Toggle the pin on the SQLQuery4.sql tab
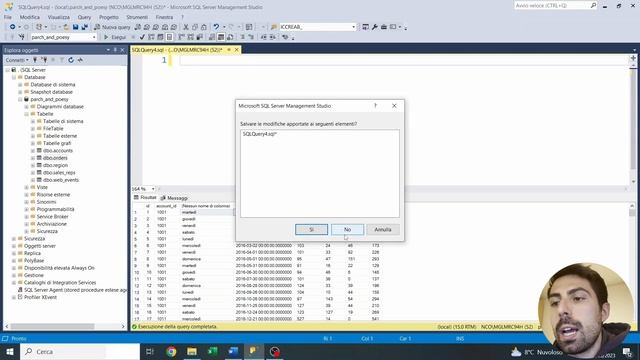 [x=229, y=50]
